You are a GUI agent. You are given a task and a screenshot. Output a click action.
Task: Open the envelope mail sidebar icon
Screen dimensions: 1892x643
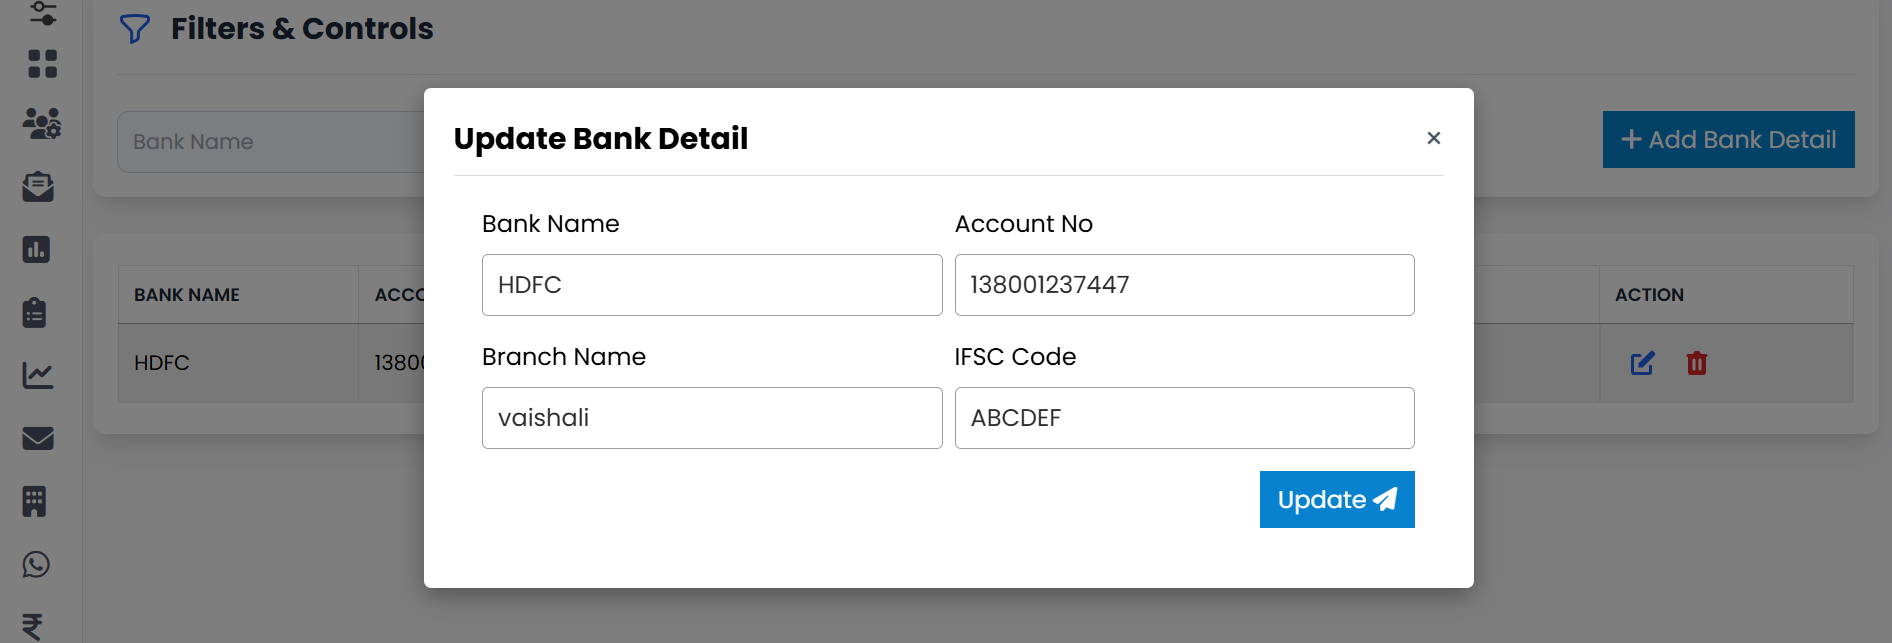[37, 438]
